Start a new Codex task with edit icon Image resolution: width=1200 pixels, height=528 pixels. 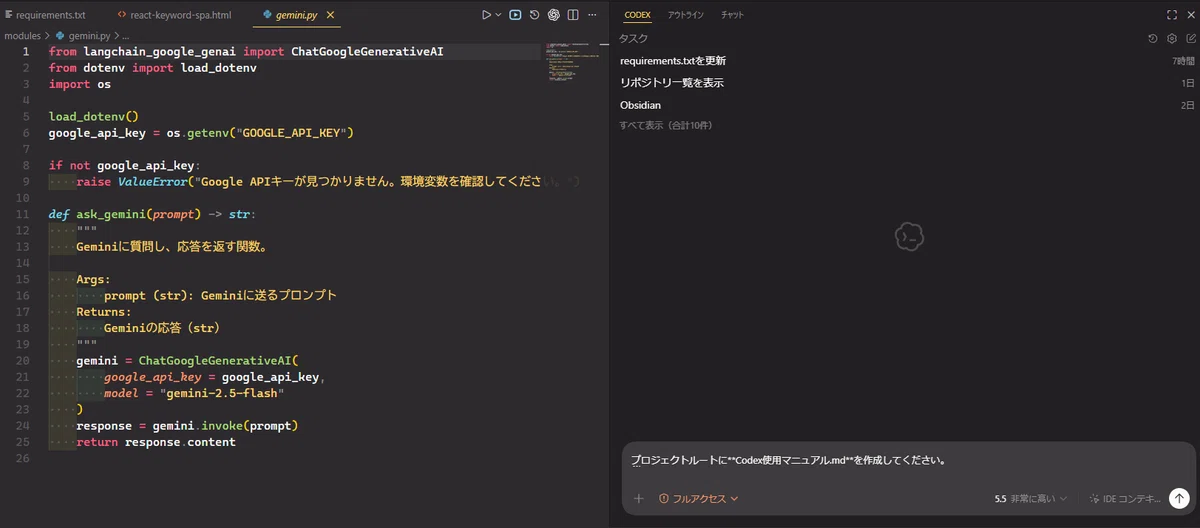(1190, 38)
